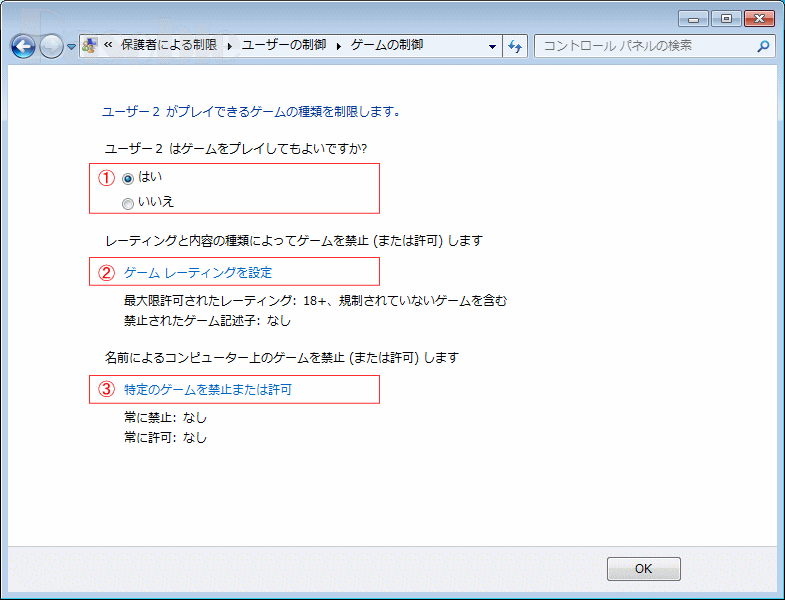This screenshot has width=785, height=600.
Task: Open the recent pages dropdown arrow
Action: pos(71,47)
